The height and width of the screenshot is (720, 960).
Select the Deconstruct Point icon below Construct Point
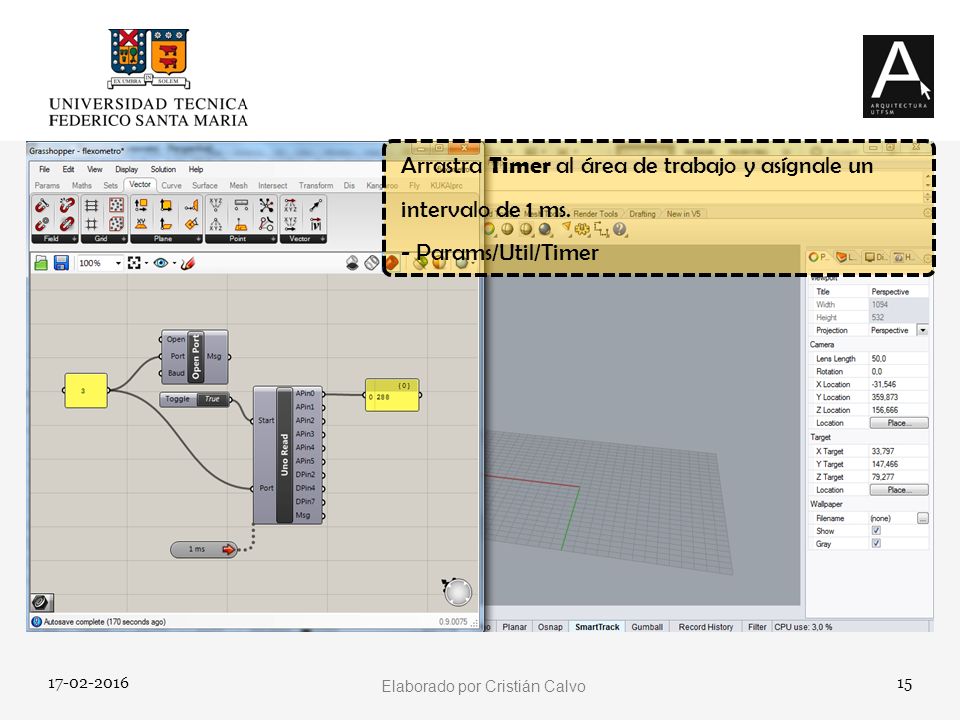[x=216, y=224]
